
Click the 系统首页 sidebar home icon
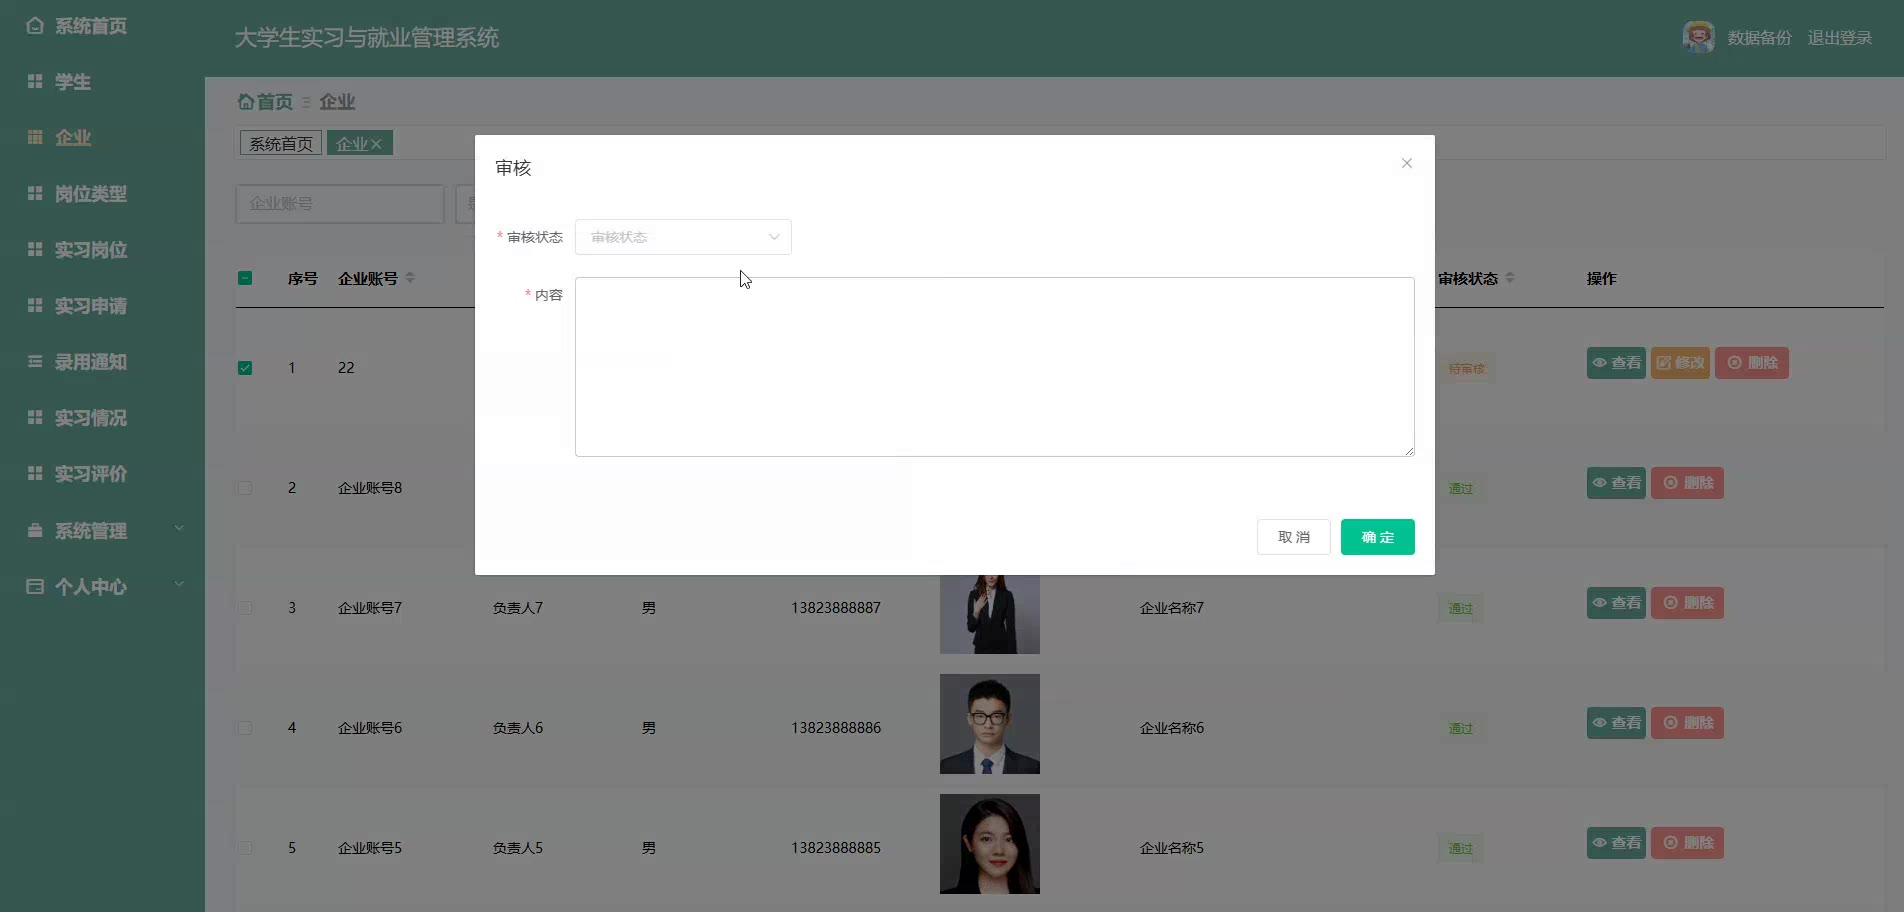tap(35, 26)
